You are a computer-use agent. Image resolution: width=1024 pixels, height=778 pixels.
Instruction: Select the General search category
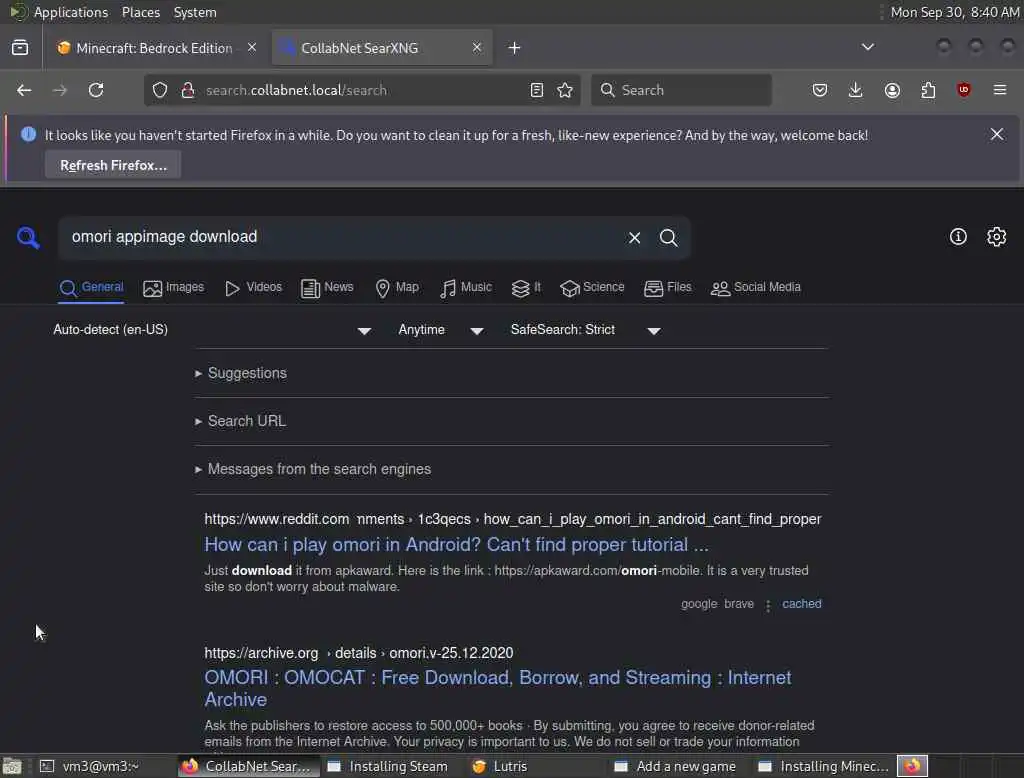pyautogui.click(x=91, y=287)
